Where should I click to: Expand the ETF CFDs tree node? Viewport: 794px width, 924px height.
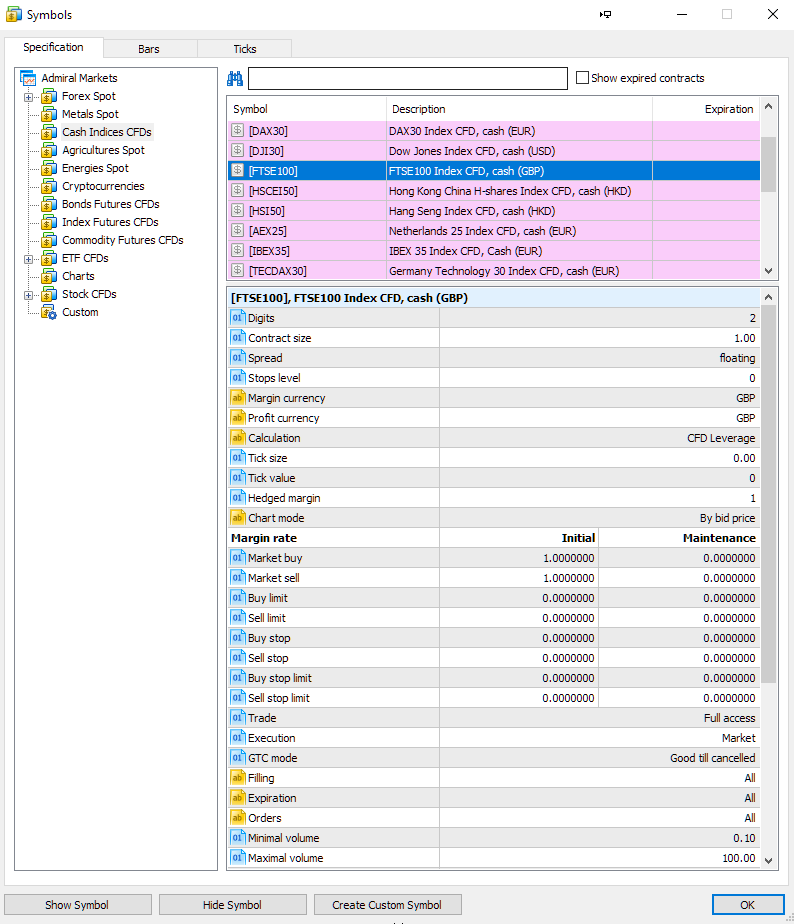29,259
